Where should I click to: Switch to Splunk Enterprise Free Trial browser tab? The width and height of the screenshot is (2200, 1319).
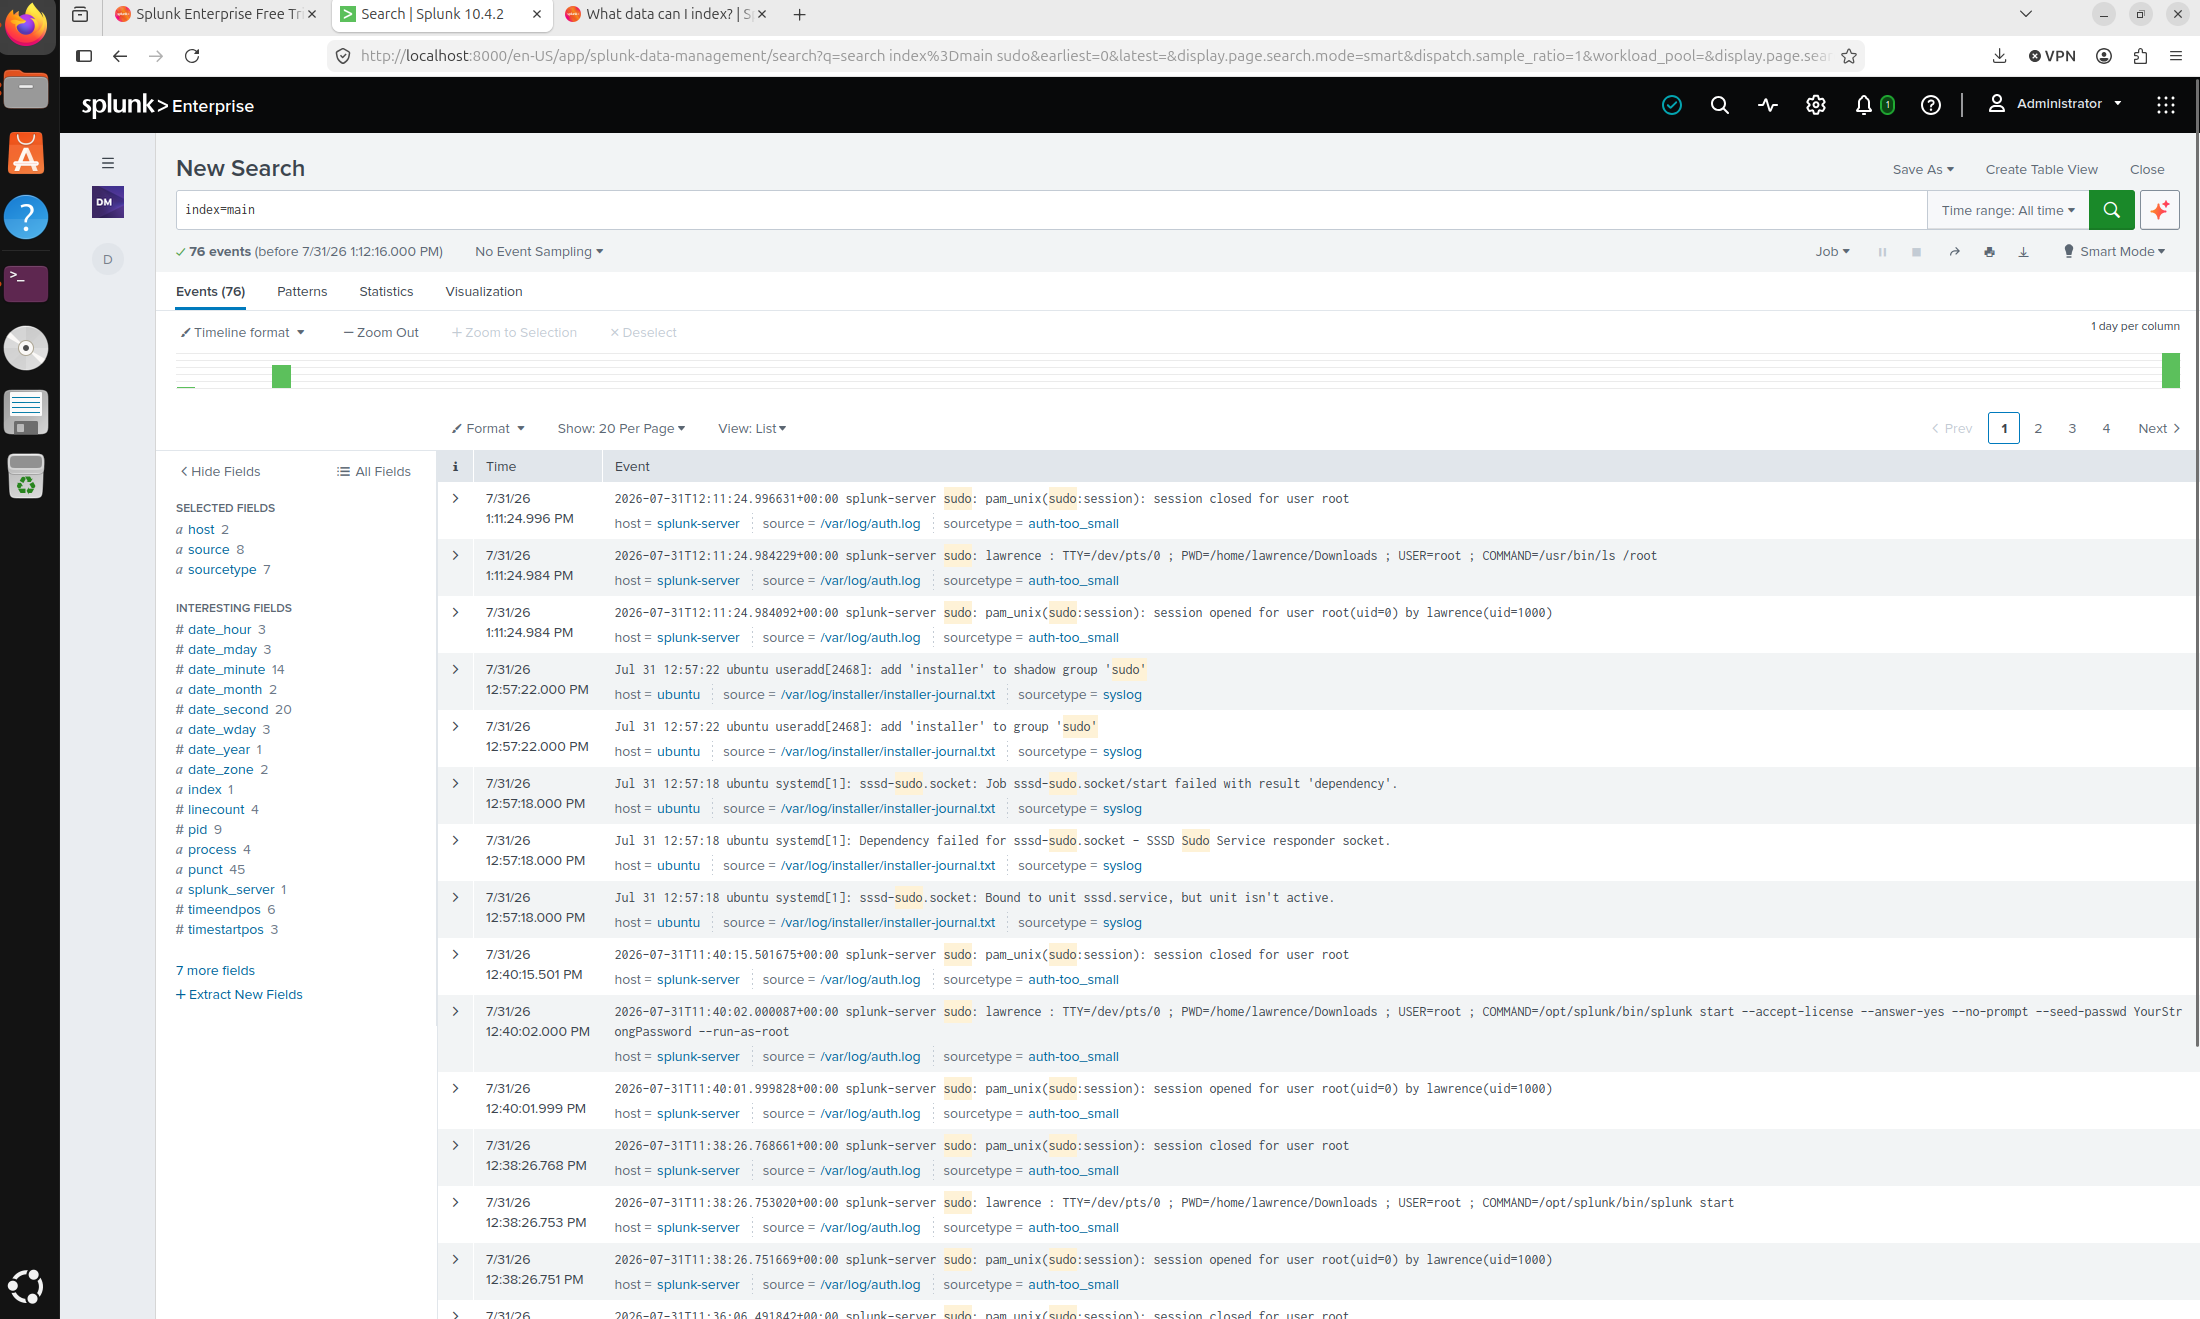(215, 14)
